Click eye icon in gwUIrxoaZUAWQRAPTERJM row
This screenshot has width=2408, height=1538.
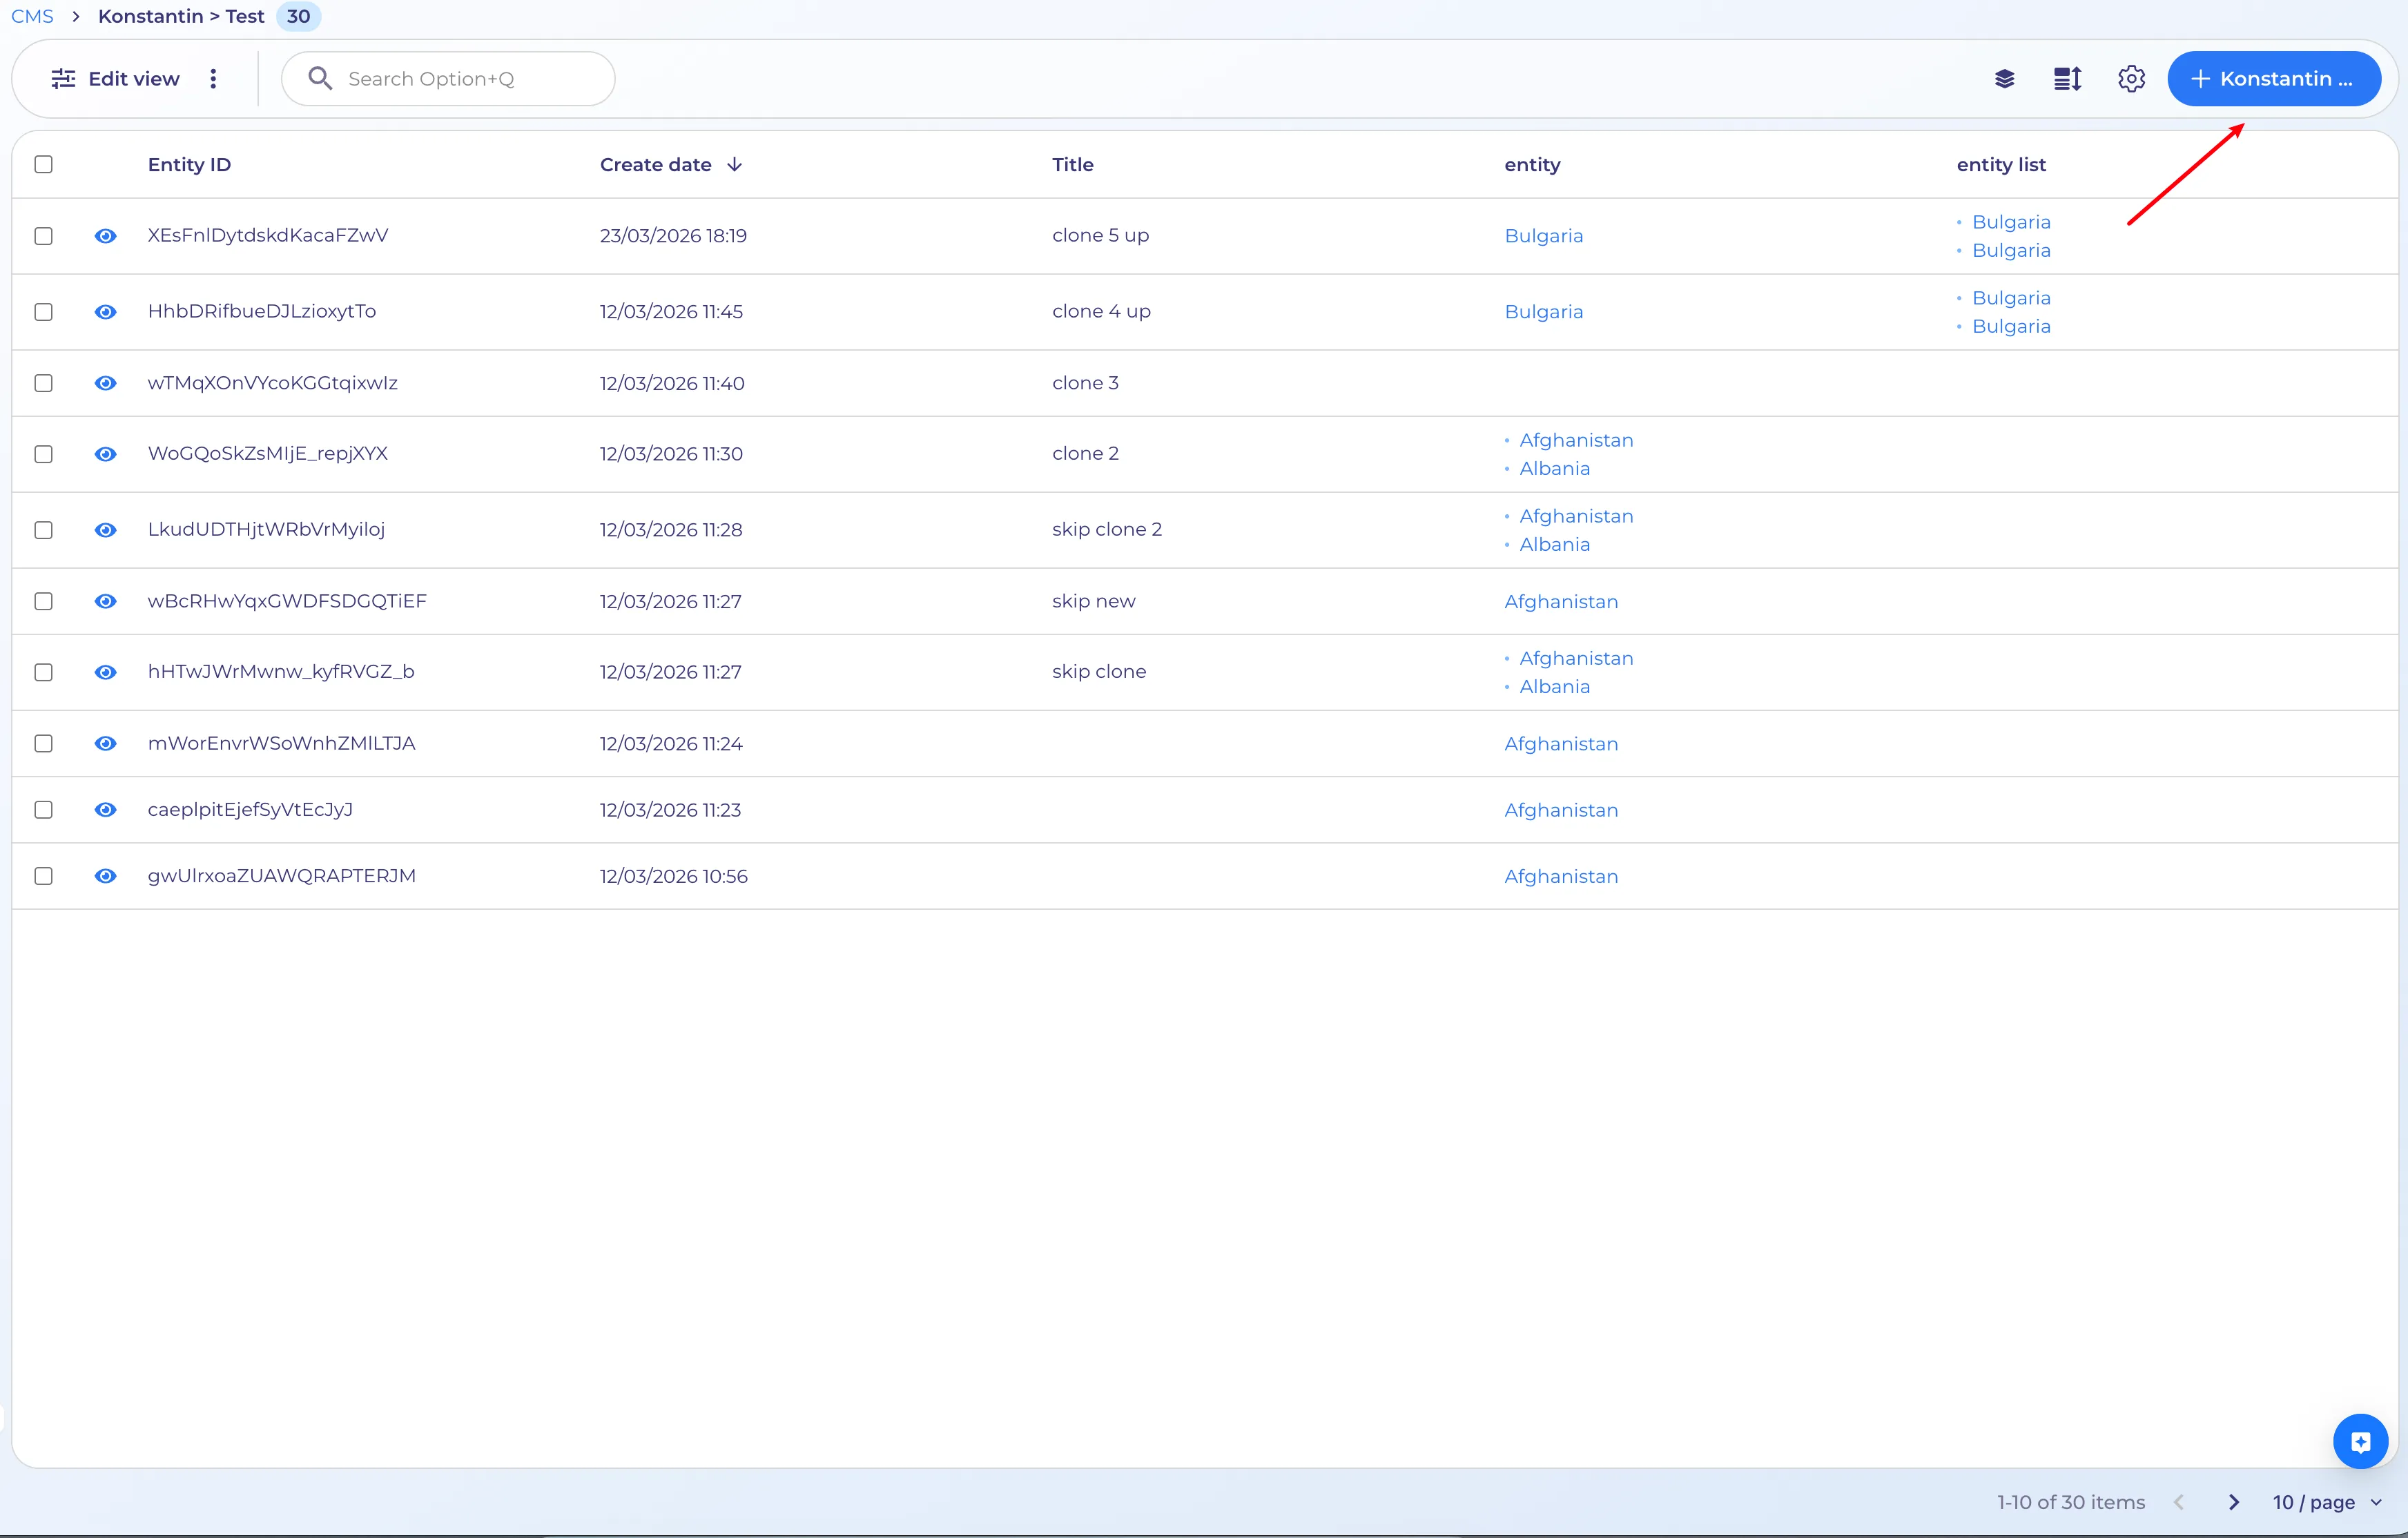coord(105,876)
